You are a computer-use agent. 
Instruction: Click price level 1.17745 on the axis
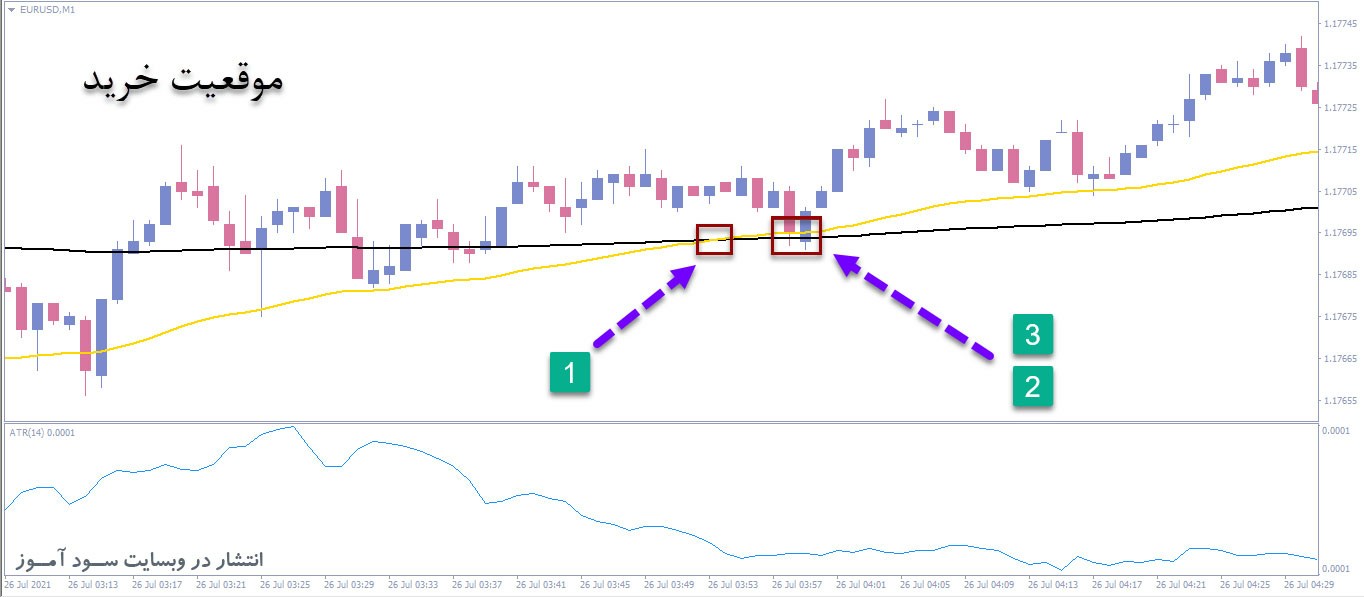coord(1340,23)
